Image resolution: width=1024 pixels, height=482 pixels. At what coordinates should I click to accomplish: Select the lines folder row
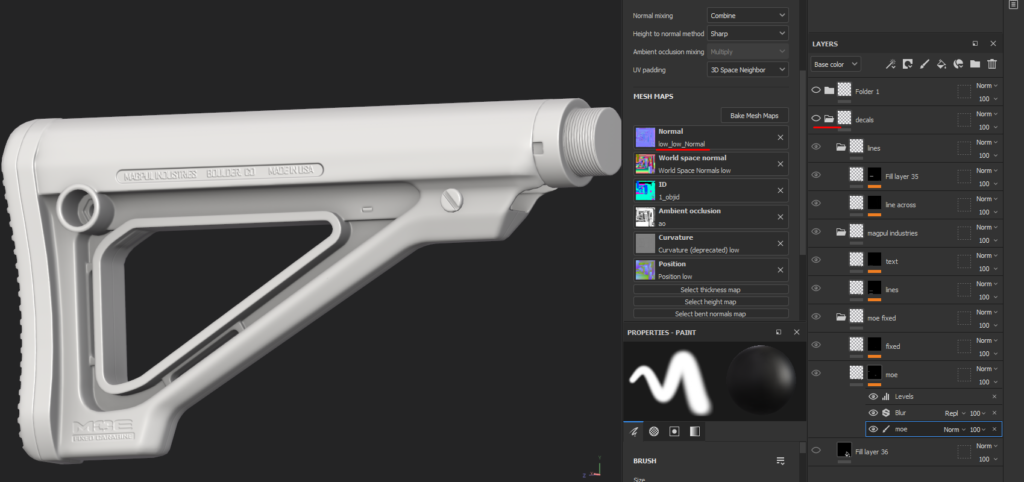[904, 148]
